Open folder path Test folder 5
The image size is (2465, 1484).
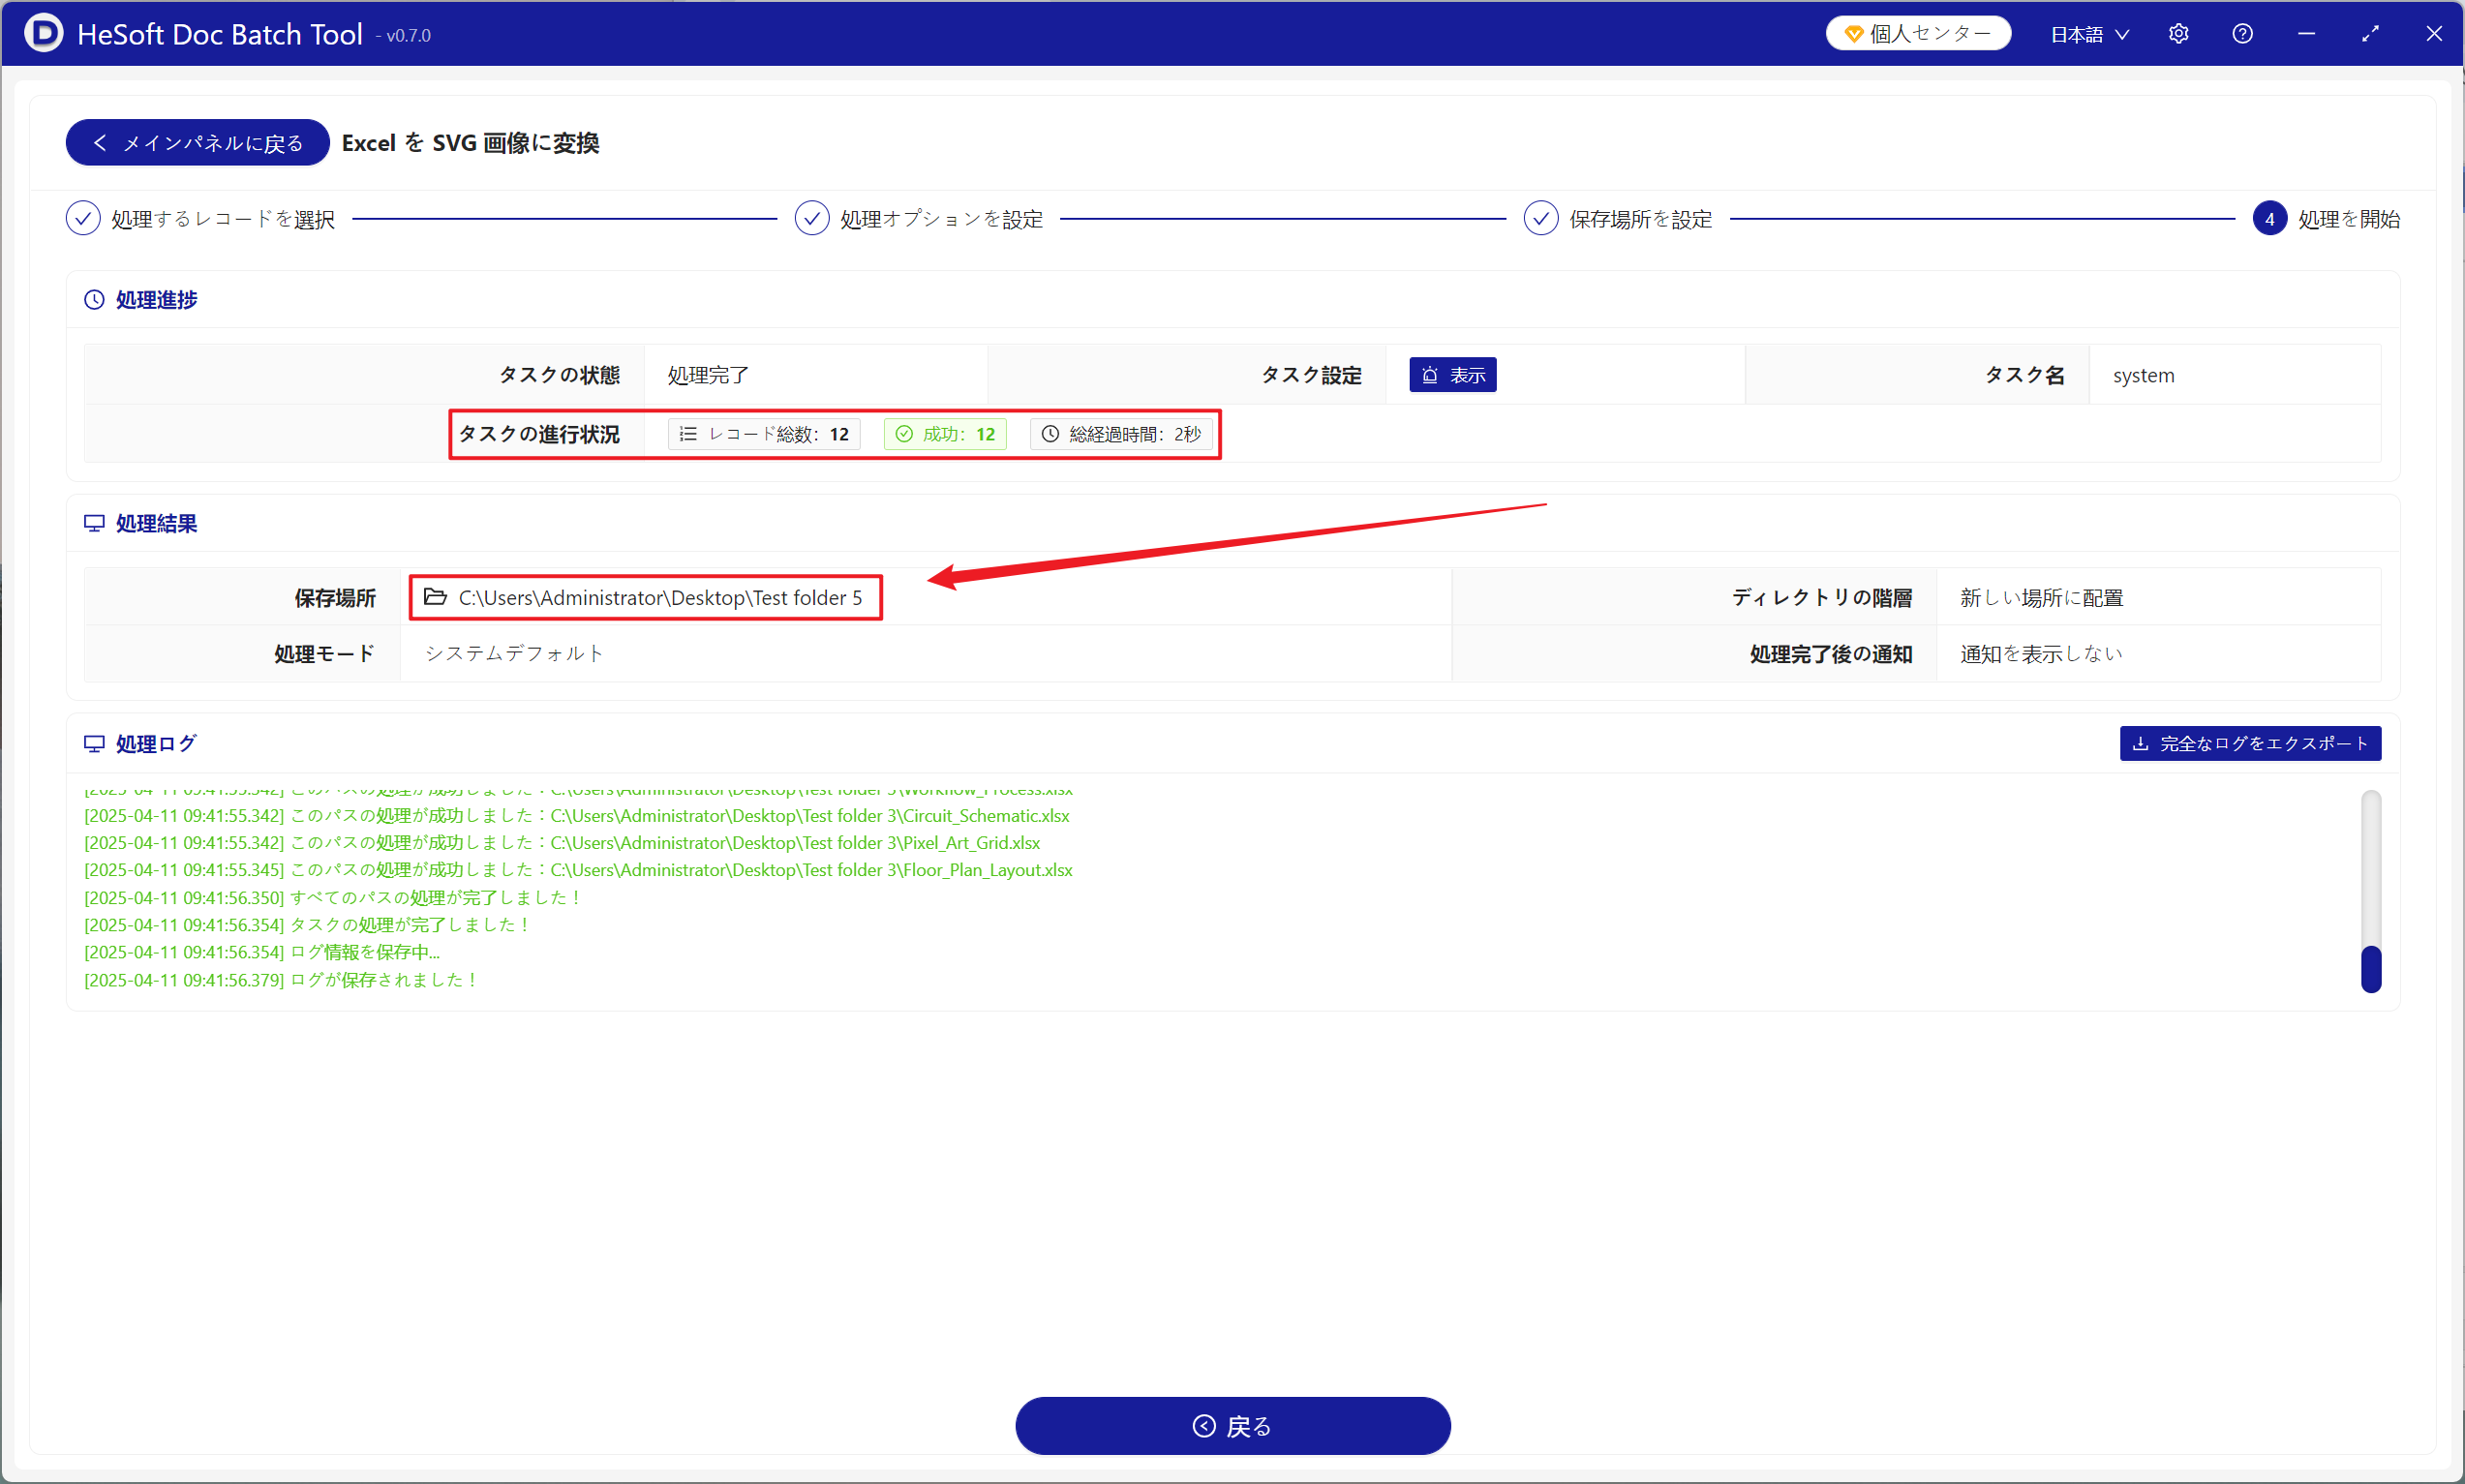(660, 598)
